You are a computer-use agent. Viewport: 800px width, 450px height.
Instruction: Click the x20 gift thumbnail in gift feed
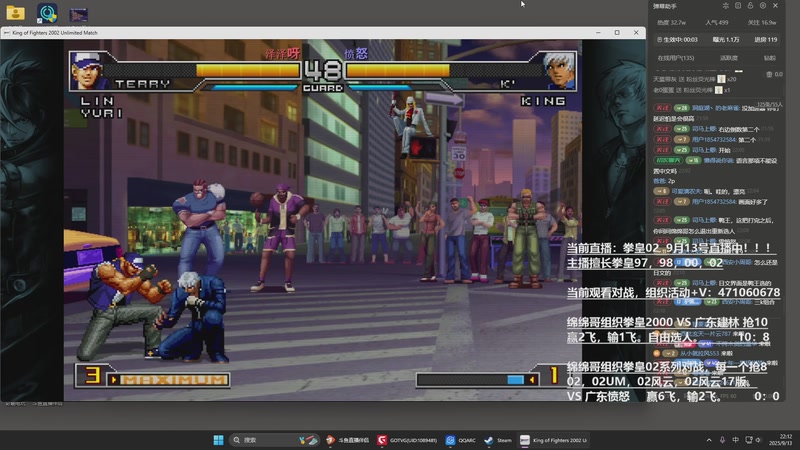(721, 79)
